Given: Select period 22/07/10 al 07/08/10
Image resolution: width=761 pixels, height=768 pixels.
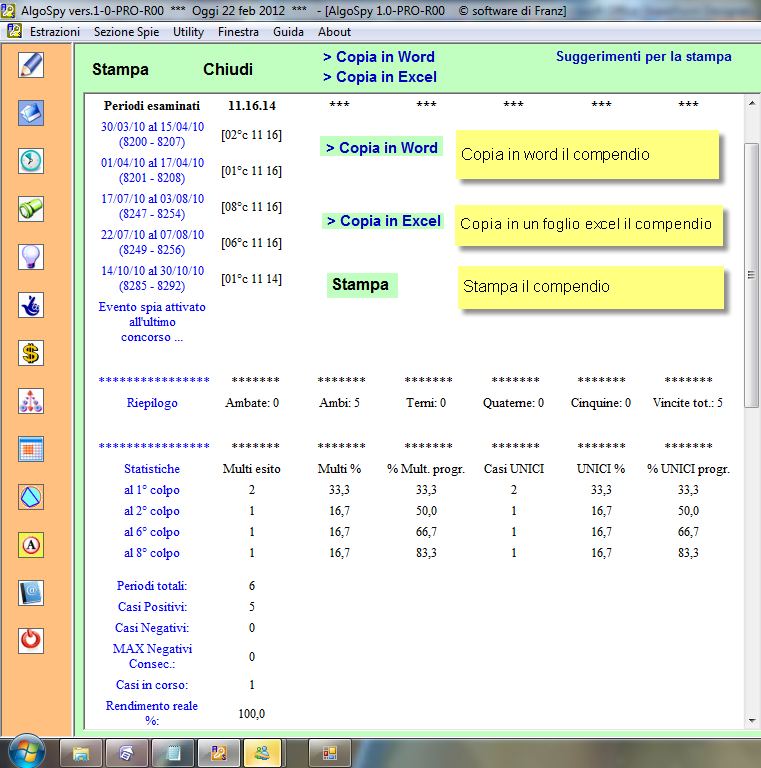Looking at the screenshot, I should coord(152,242).
